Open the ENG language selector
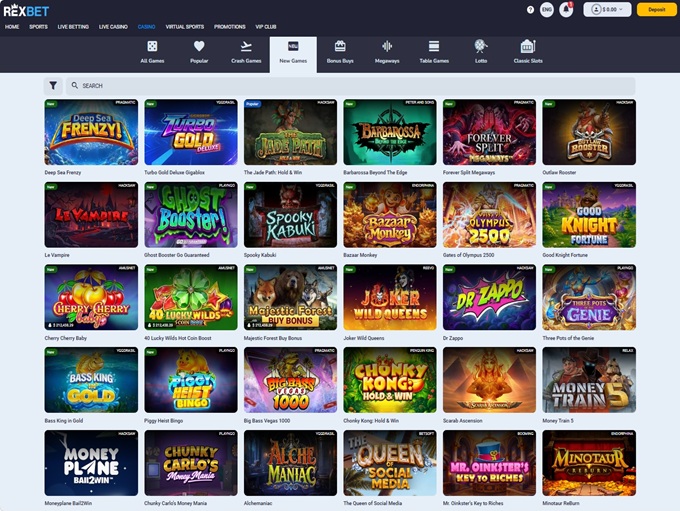Viewport: 680px width, 511px height. pos(547,10)
